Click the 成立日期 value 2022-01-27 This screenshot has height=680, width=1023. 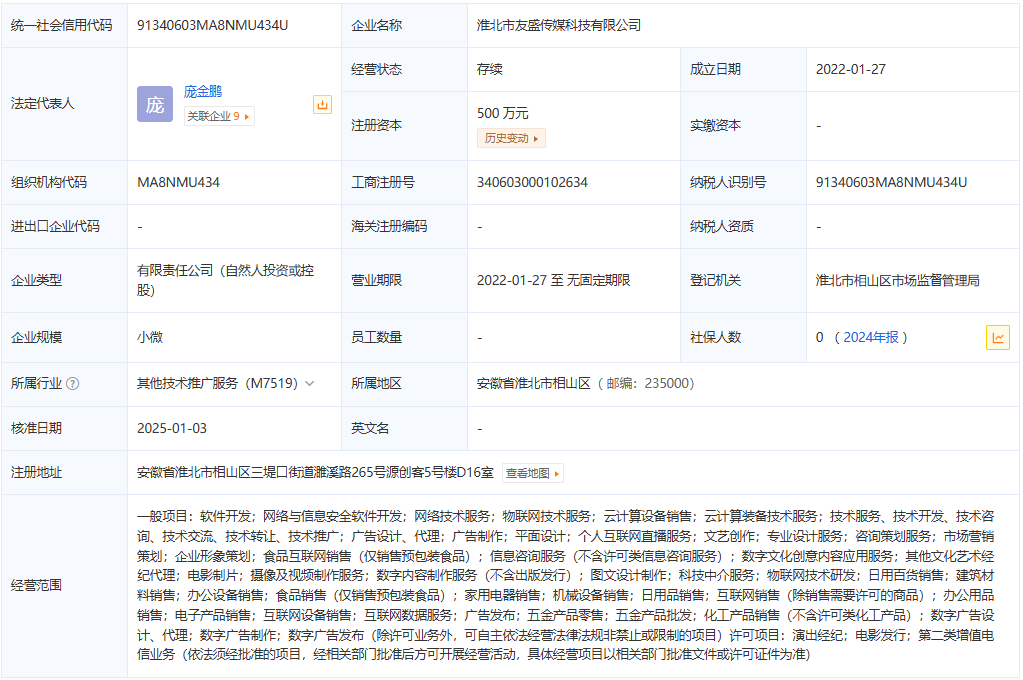[850, 69]
